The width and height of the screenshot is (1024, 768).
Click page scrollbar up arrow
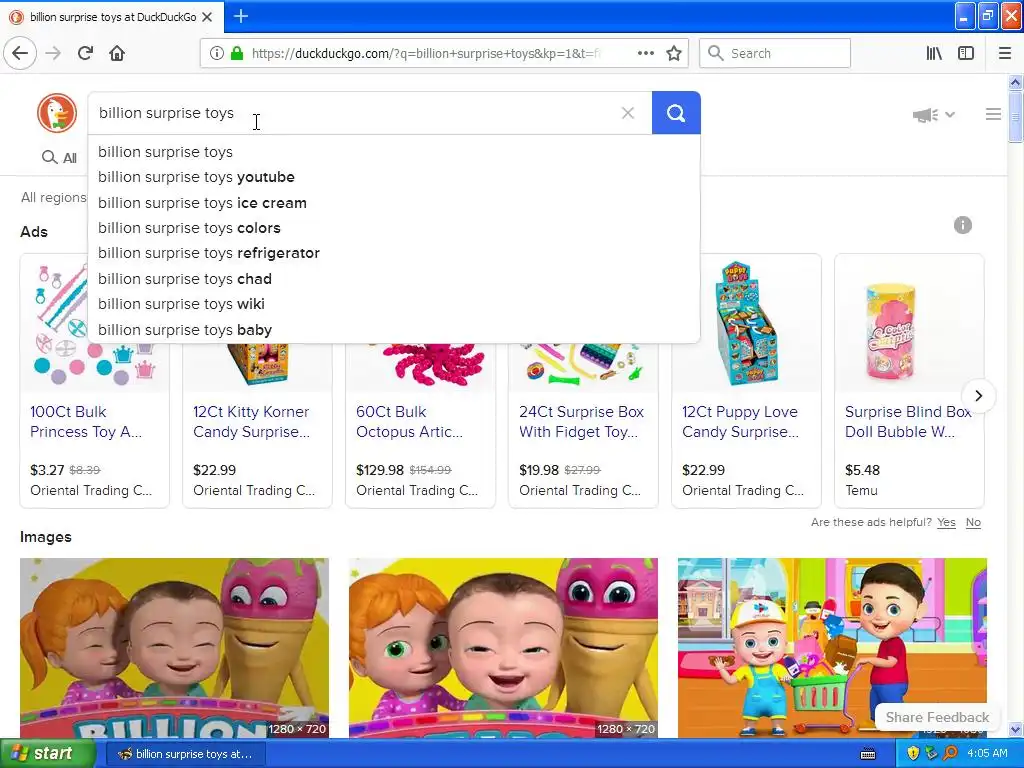click(x=1015, y=82)
